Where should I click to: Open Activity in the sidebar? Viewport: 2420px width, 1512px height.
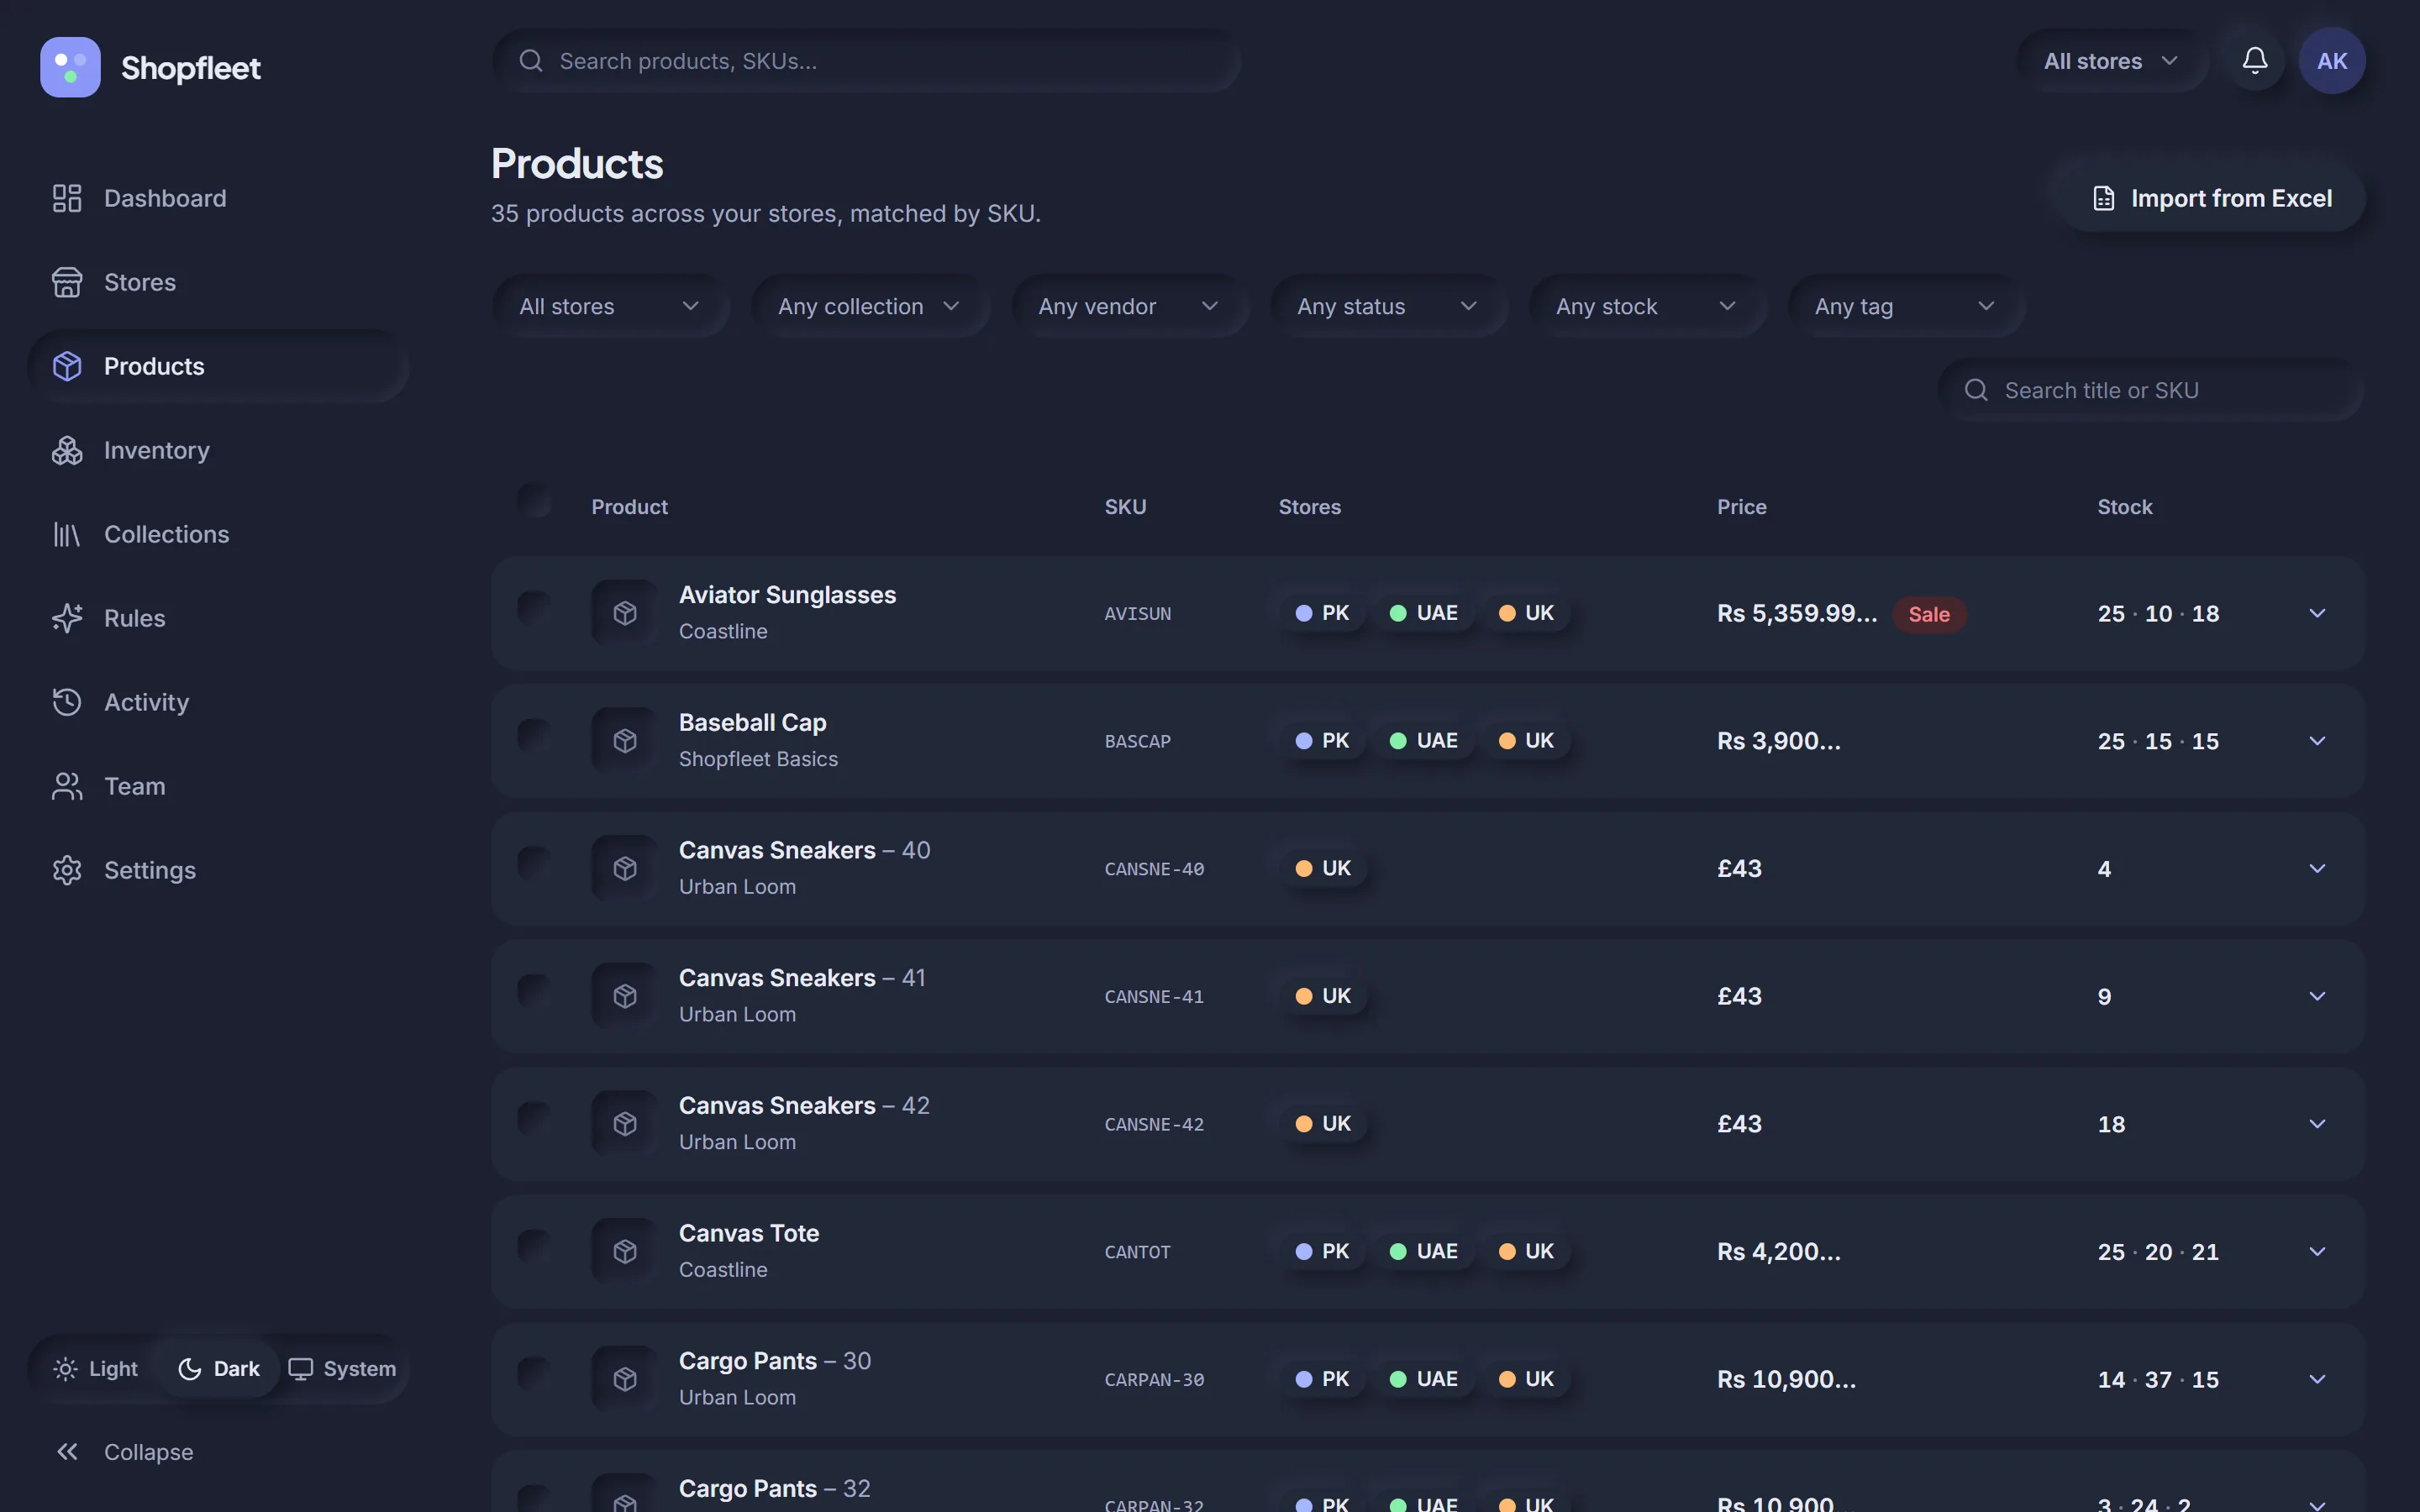[219, 702]
